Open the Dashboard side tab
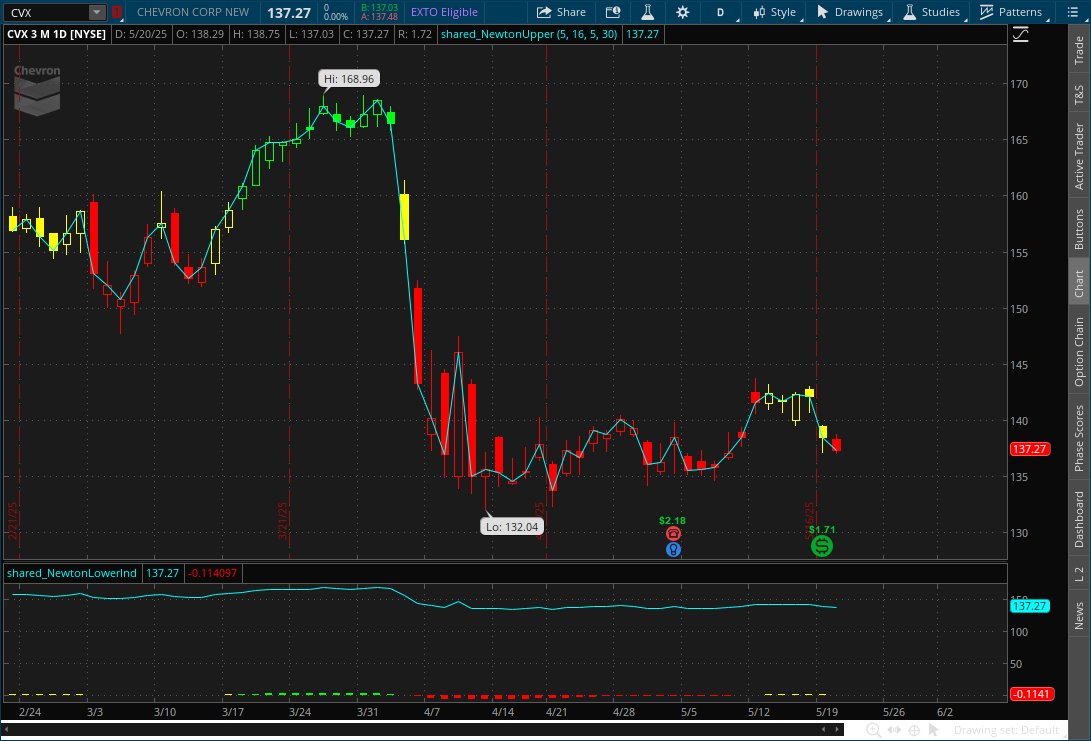This screenshot has width=1091, height=741. [1079, 519]
